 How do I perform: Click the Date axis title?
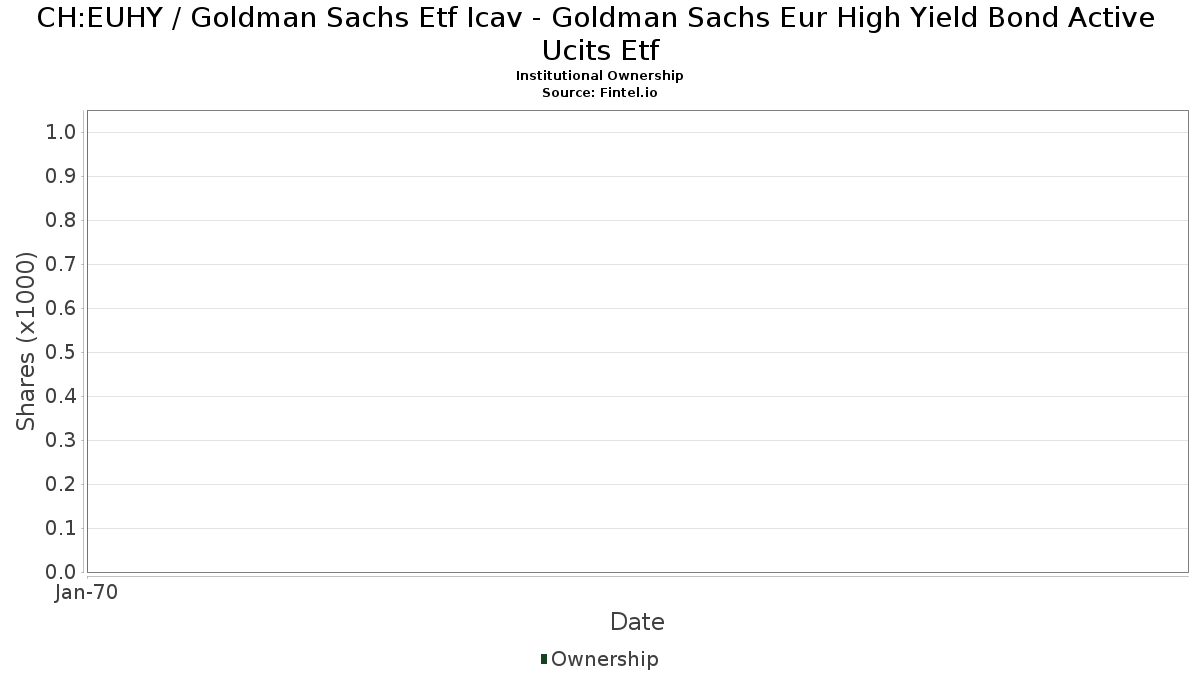point(637,622)
